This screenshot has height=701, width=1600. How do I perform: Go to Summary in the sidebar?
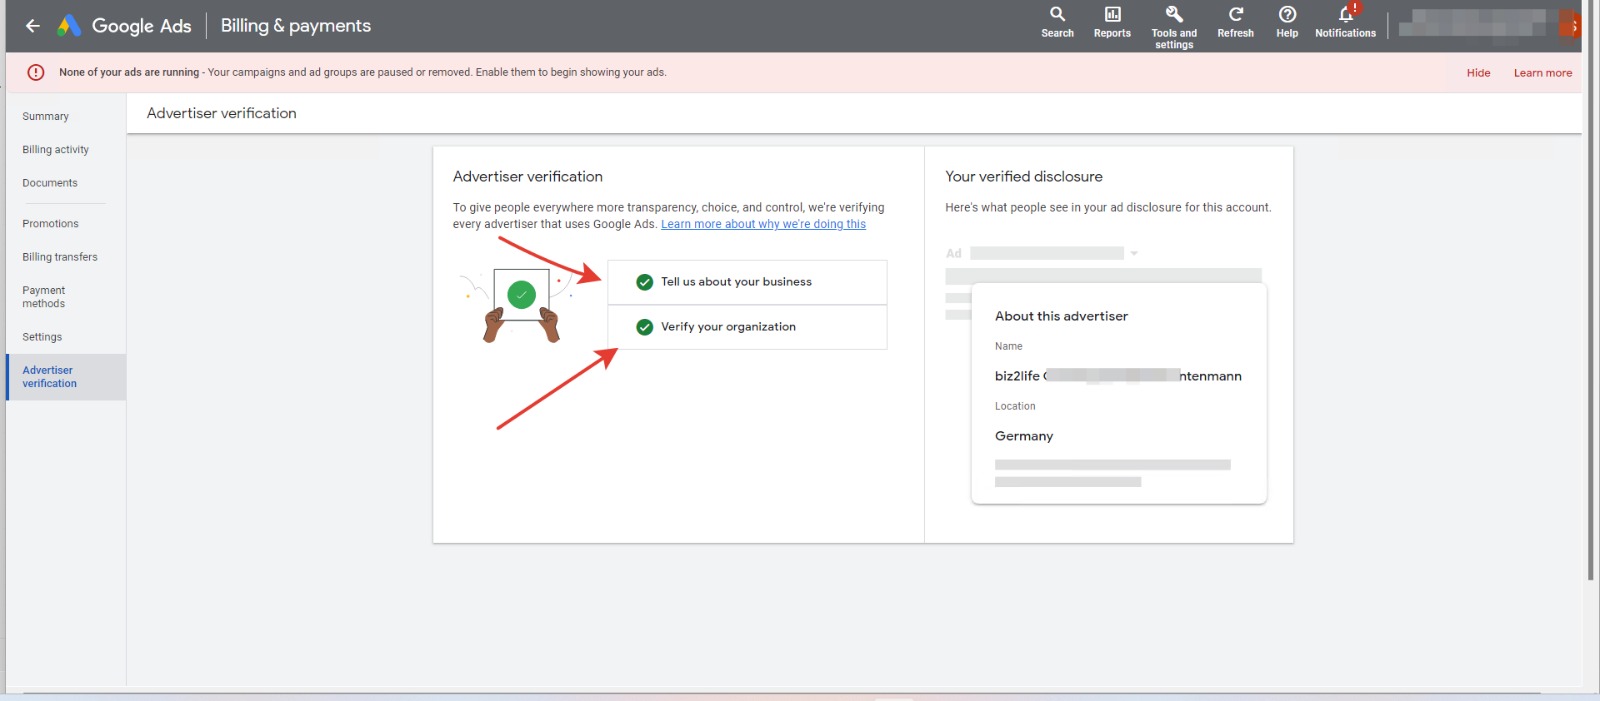46,116
